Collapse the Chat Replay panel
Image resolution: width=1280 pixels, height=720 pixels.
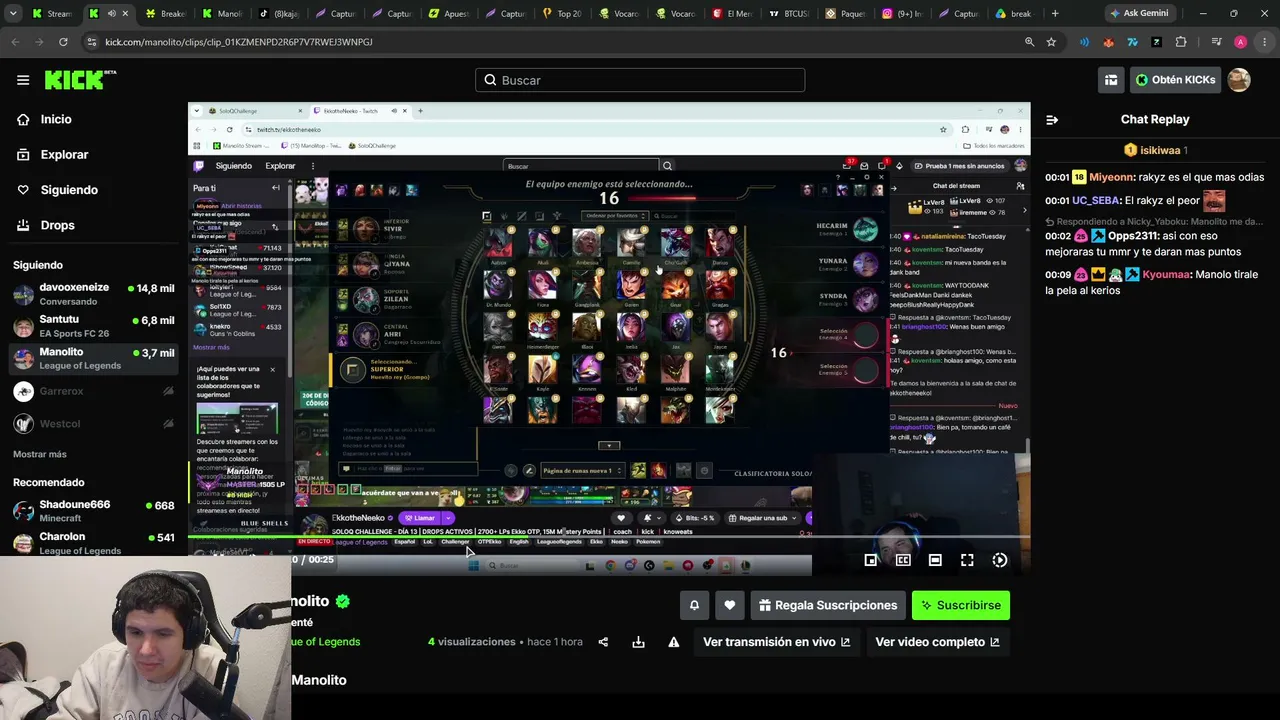[1052, 119]
